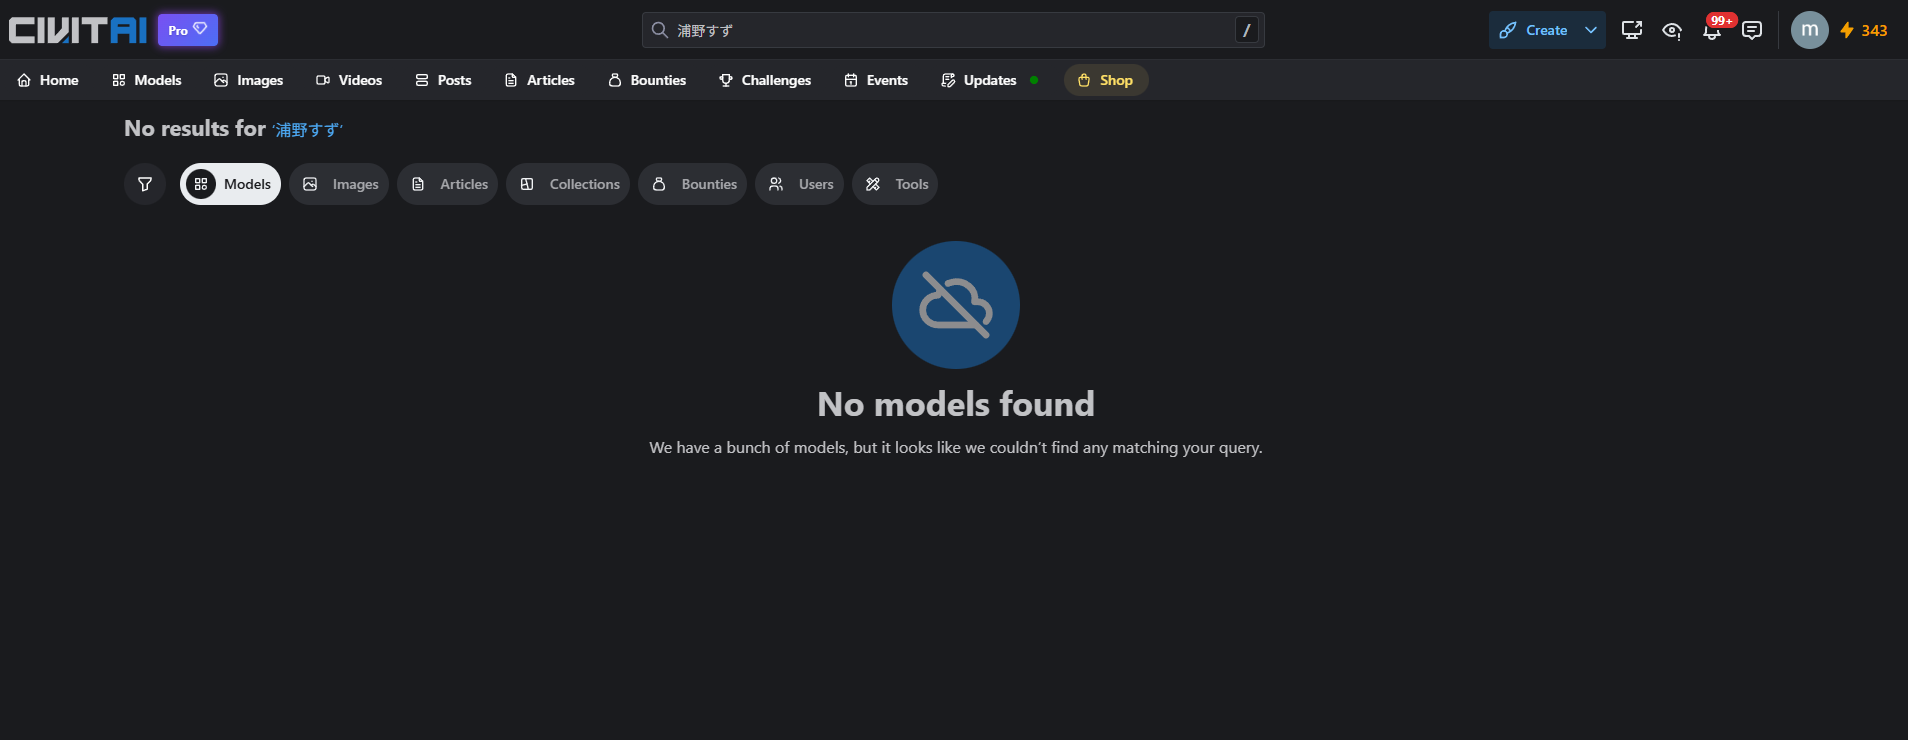The width and height of the screenshot is (1908, 740).
Task: Open the Shop button
Action: [x=1106, y=80]
